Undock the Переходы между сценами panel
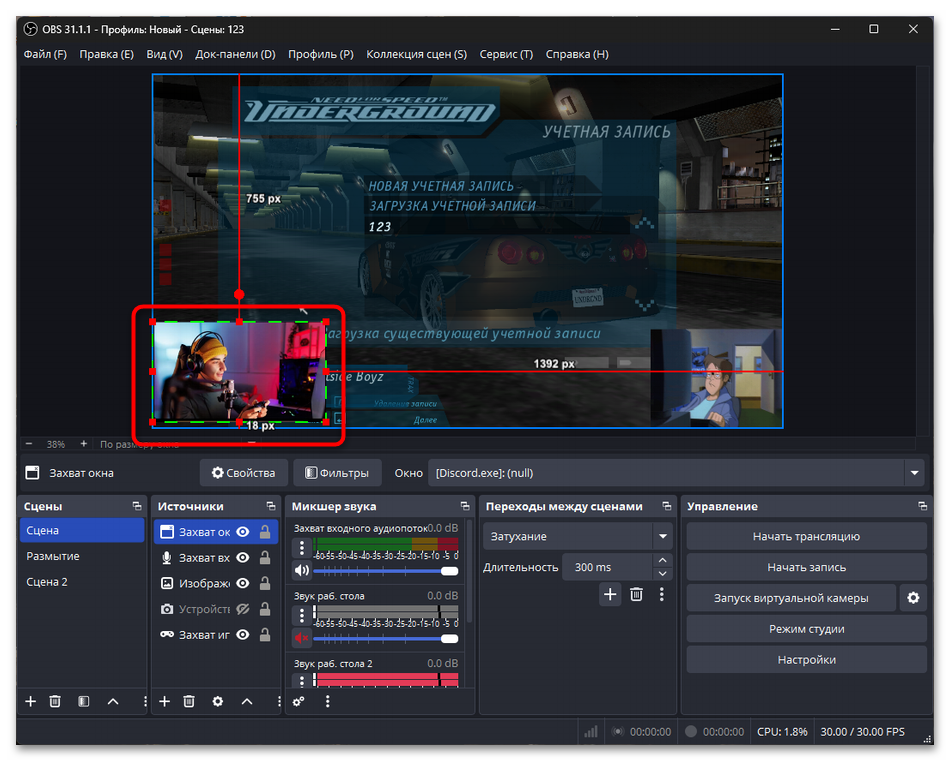This screenshot has width=950, height=761. pos(666,506)
